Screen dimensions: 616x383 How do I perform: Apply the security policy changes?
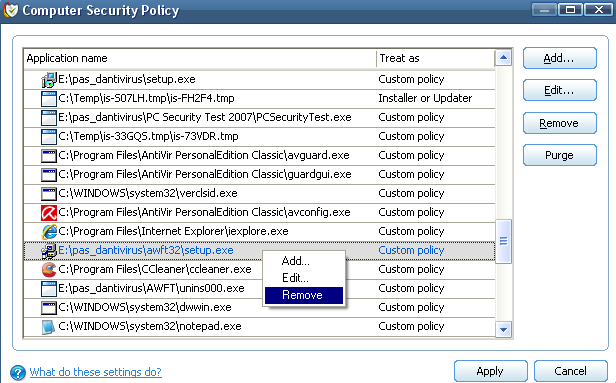tap(490, 371)
